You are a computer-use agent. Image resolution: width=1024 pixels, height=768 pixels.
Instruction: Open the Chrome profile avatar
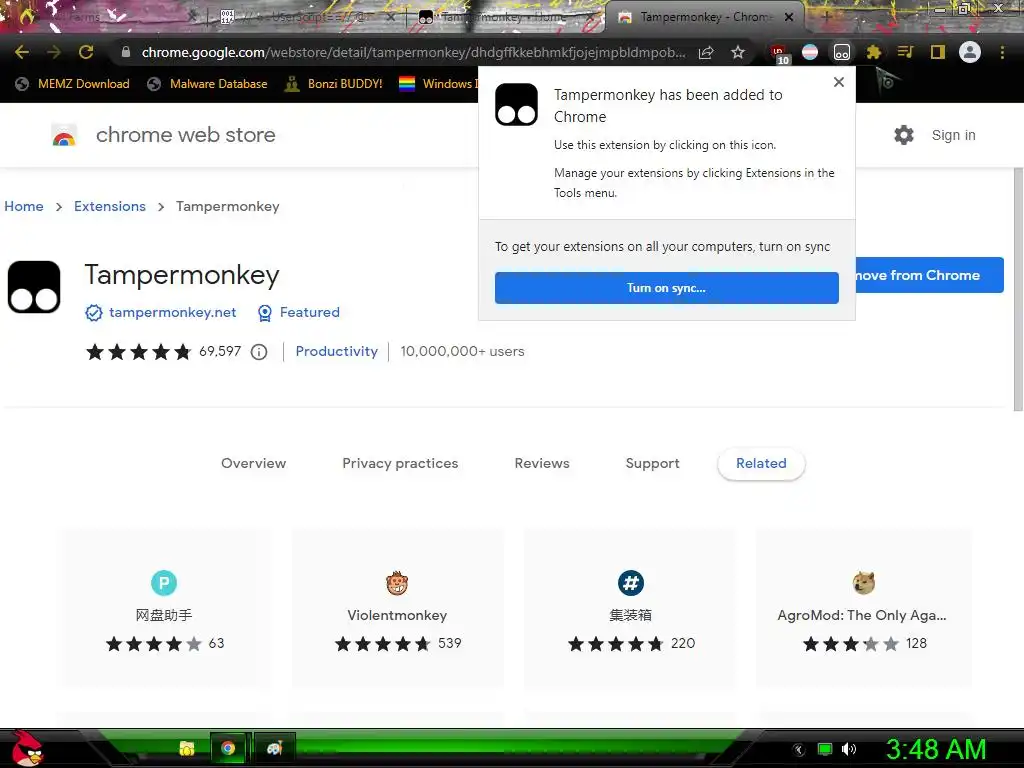(x=970, y=52)
